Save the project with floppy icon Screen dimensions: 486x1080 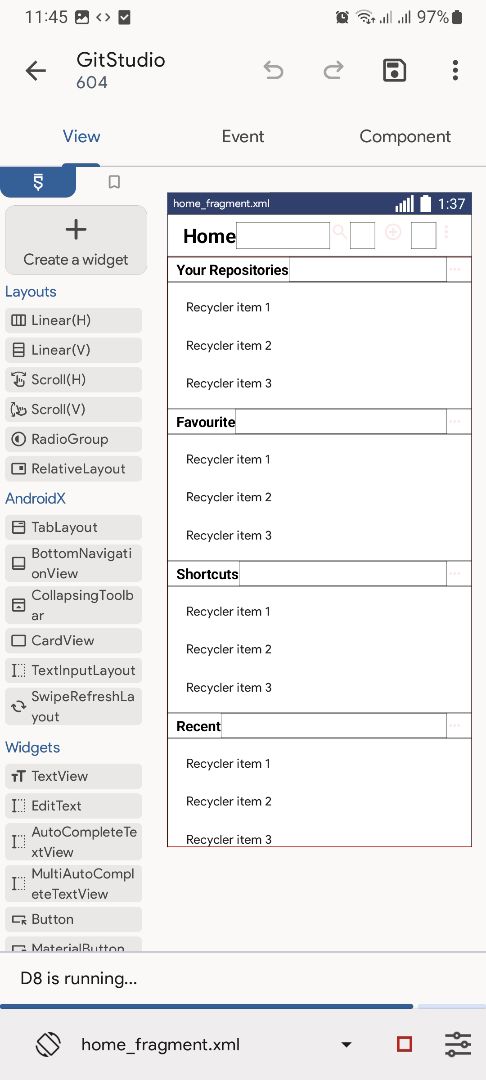[394, 70]
